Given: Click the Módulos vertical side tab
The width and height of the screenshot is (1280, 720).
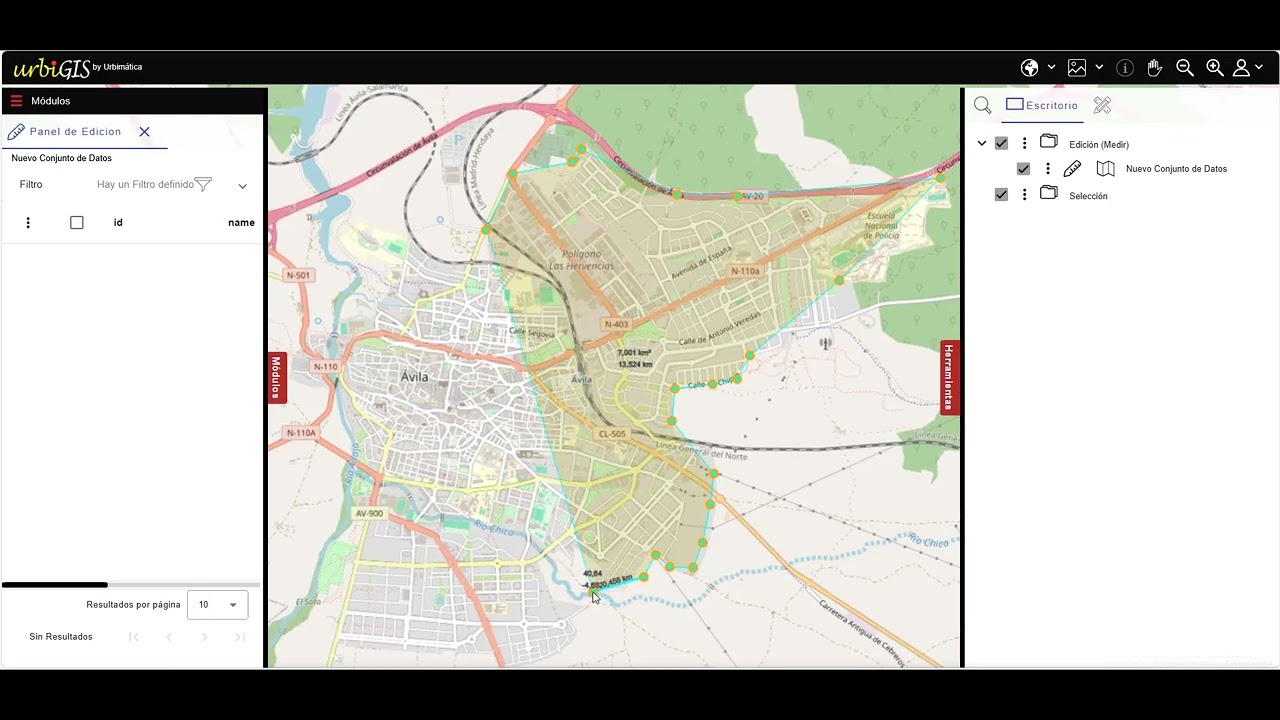Looking at the screenshot, I should (x=277, y=377).
